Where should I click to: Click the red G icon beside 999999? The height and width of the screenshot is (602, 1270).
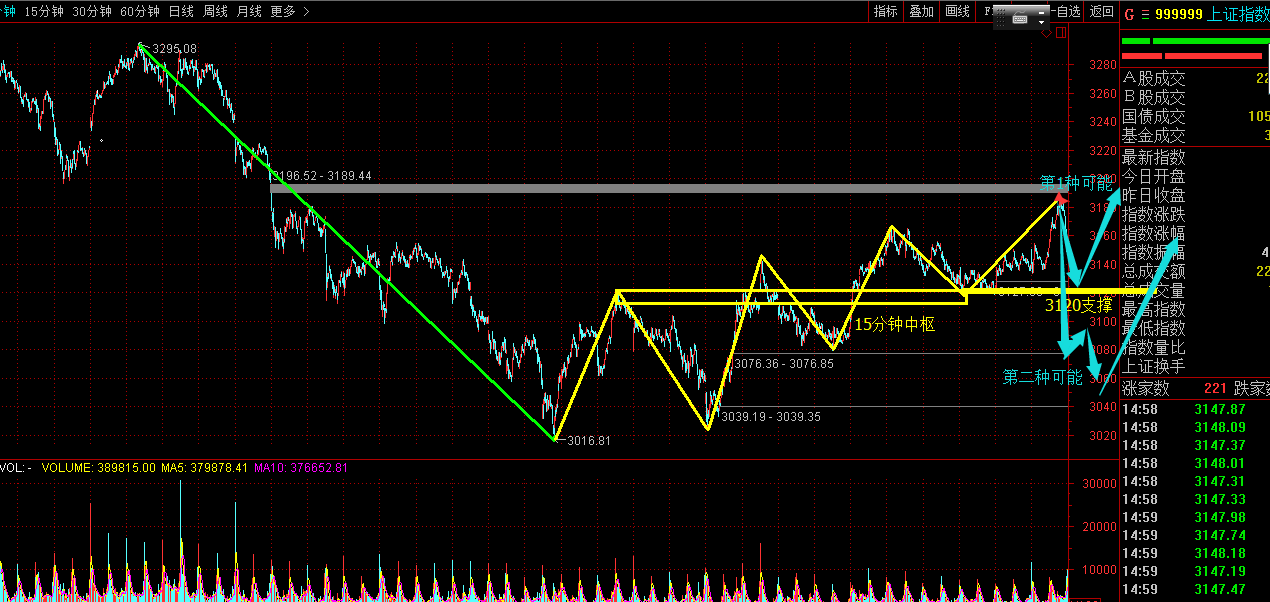point(1130,14)
